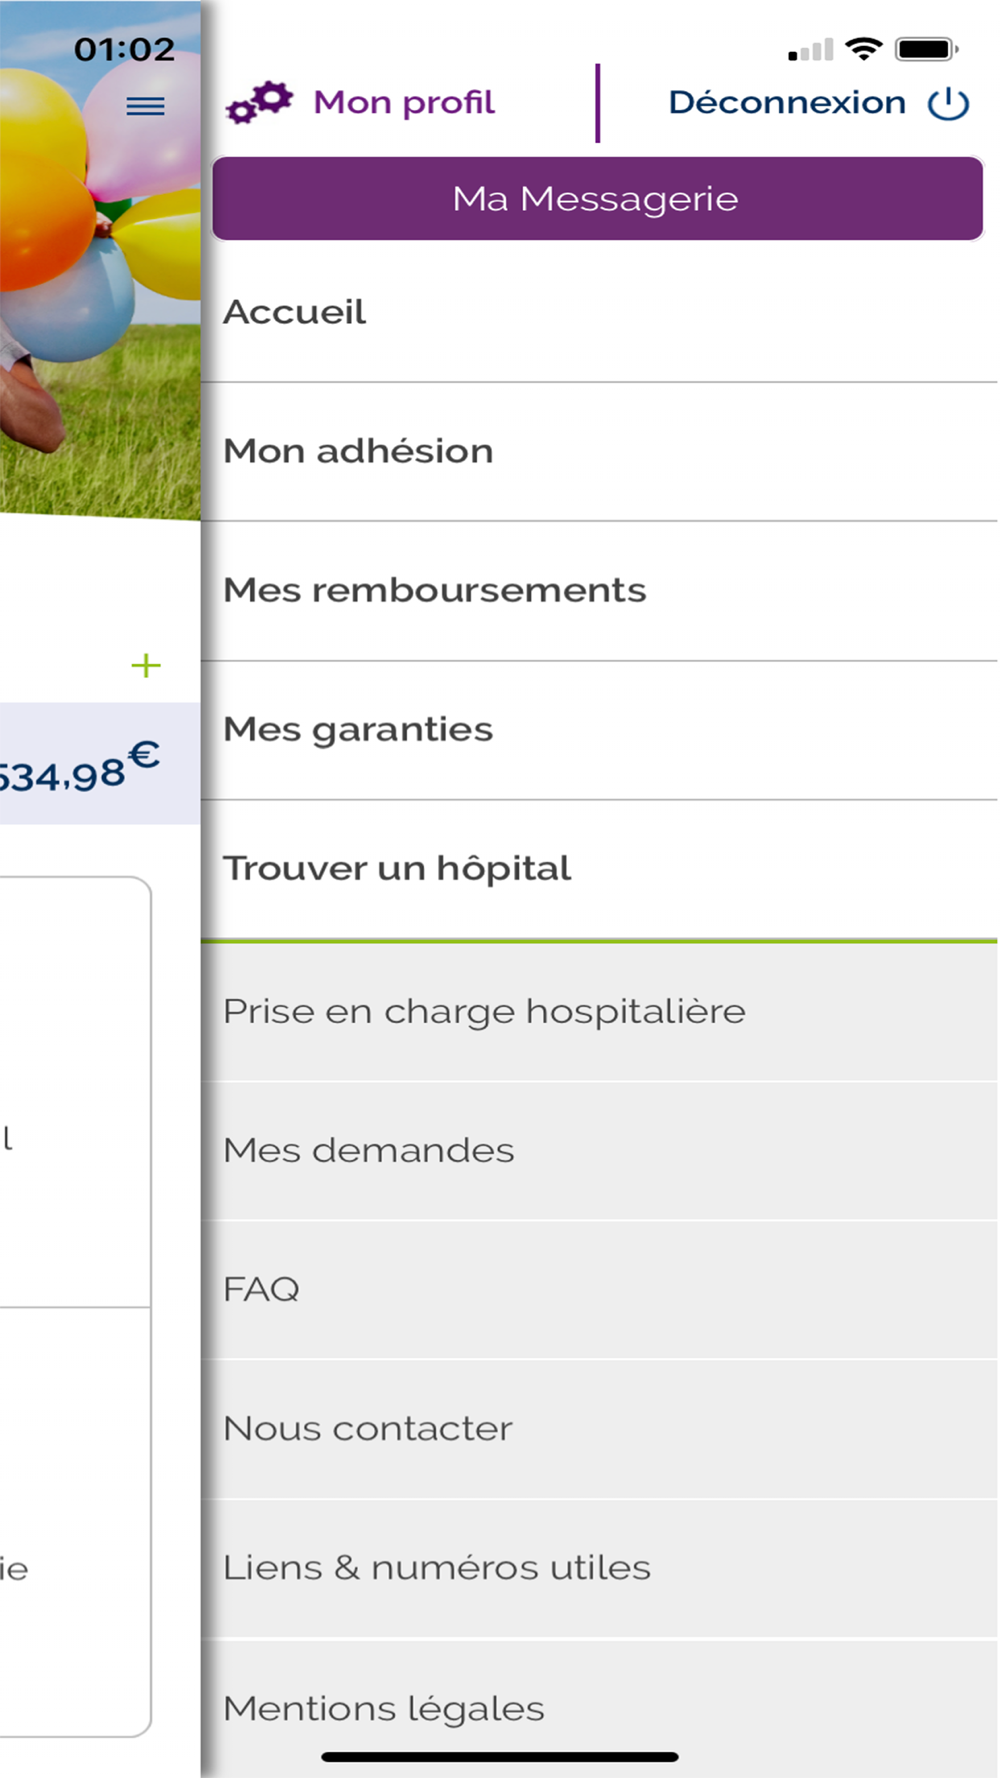Open Ma Messagerie inbox
The width and height of the screenshot is (1000, 1778).
click(x=597, y=198)
